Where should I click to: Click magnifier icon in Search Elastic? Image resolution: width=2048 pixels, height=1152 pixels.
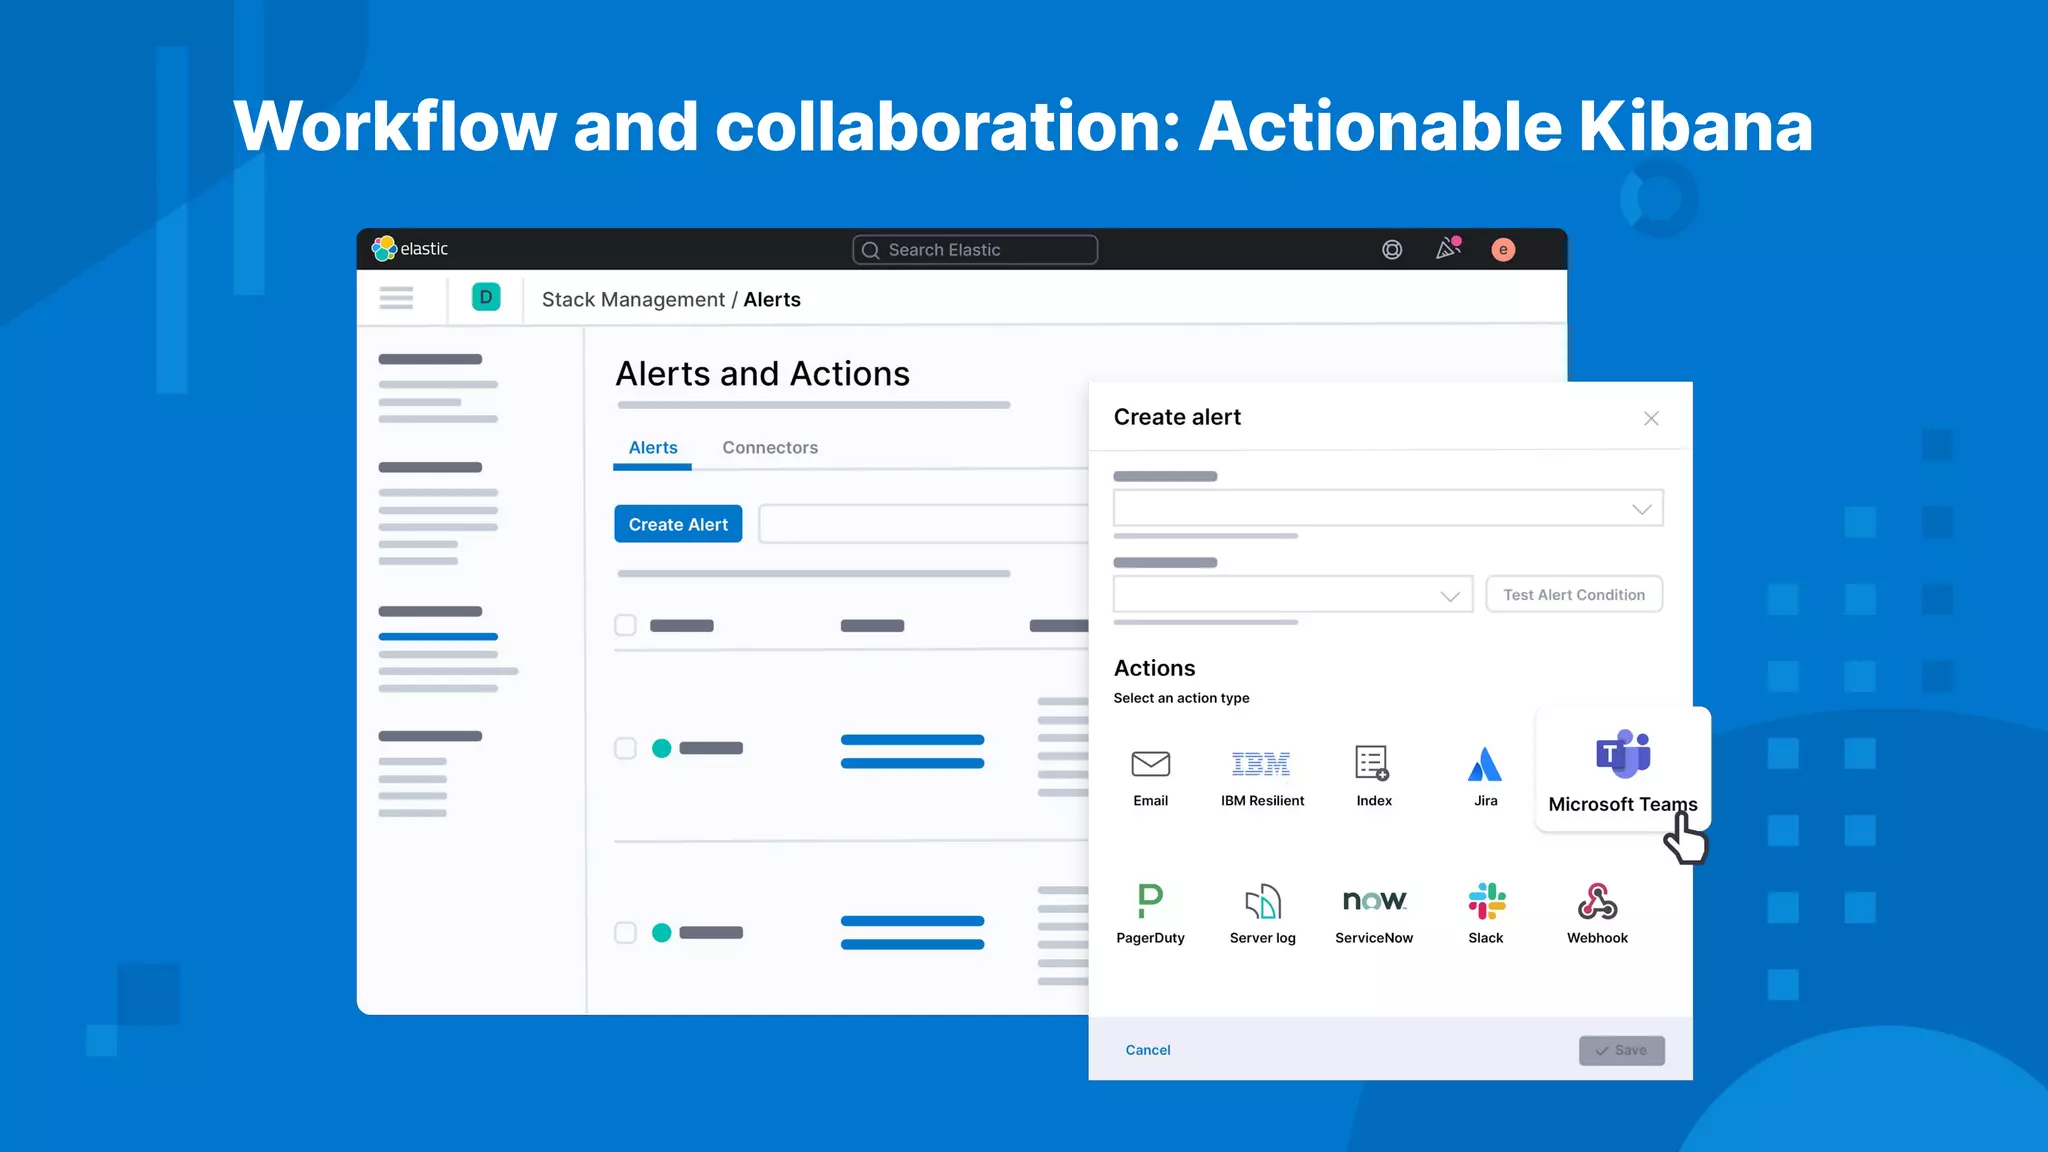[x=871, y=250]
